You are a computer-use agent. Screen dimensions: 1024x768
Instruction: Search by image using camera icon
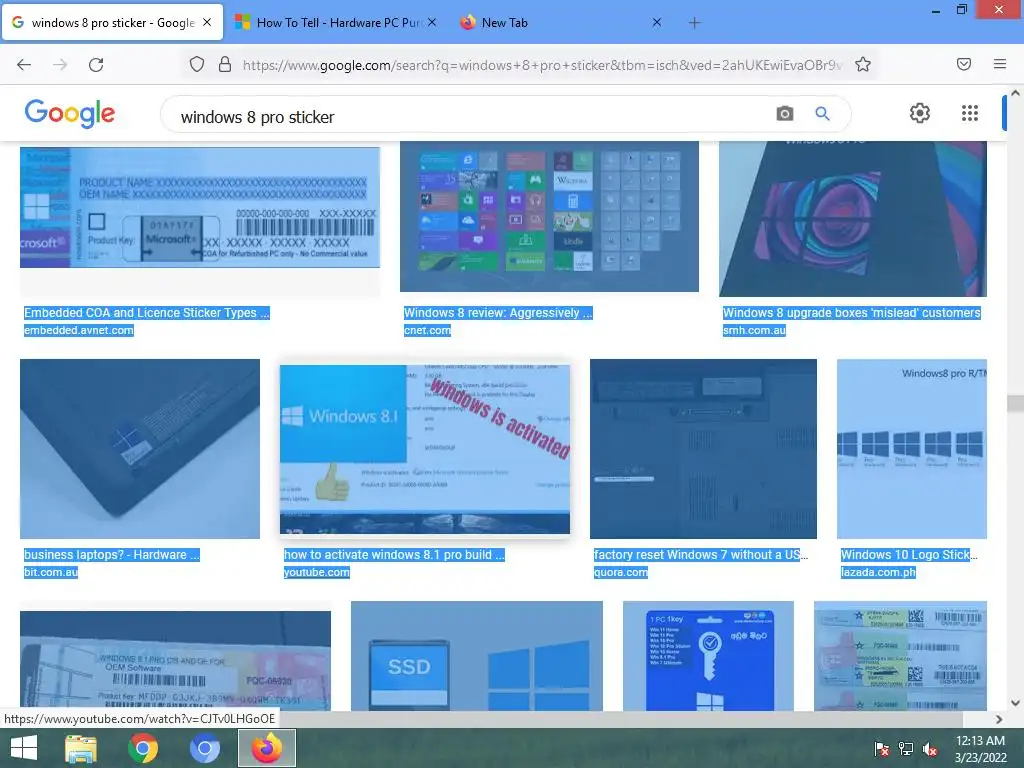point(785,114)
